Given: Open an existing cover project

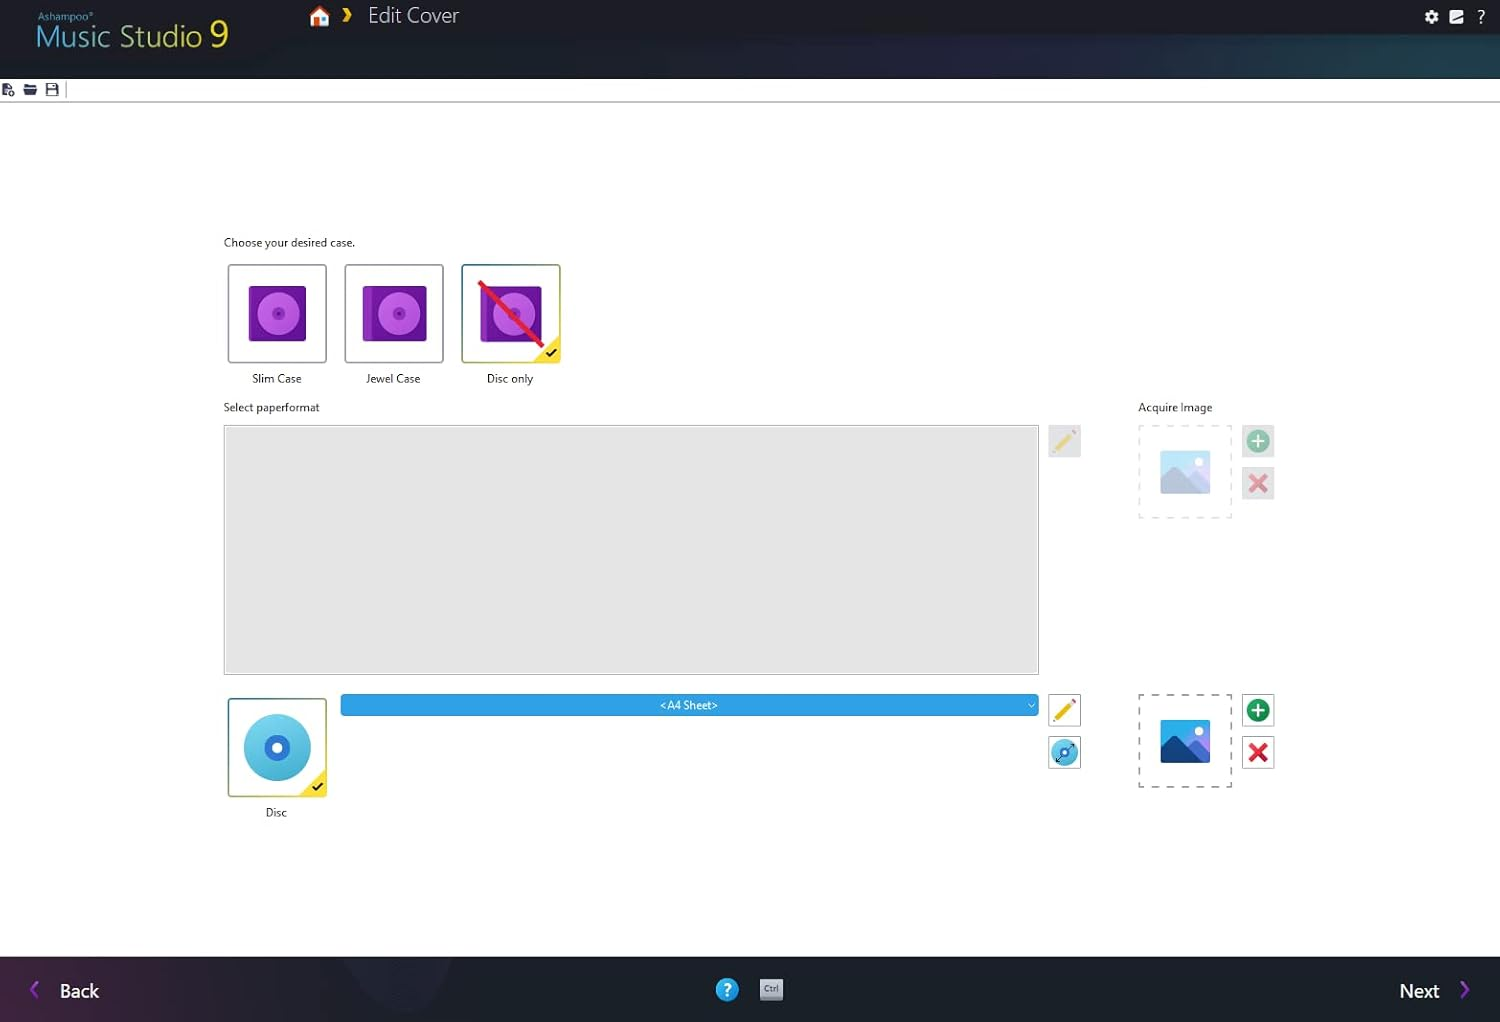Looking at the screenshot, I should (x=30, y=89).
